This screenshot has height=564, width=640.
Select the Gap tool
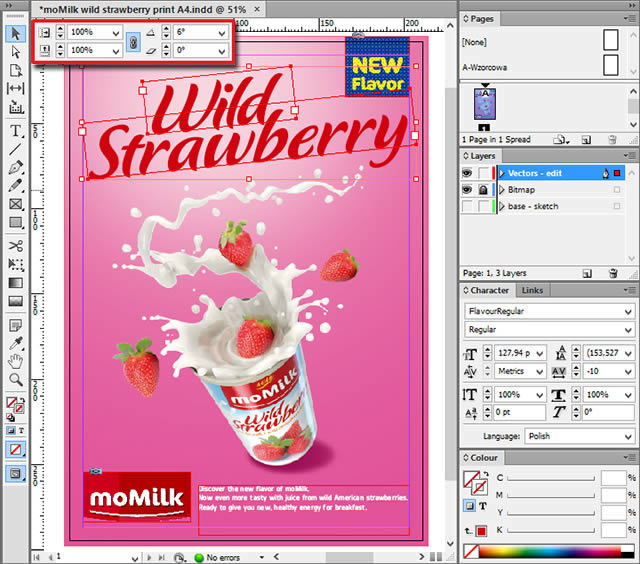16,89
